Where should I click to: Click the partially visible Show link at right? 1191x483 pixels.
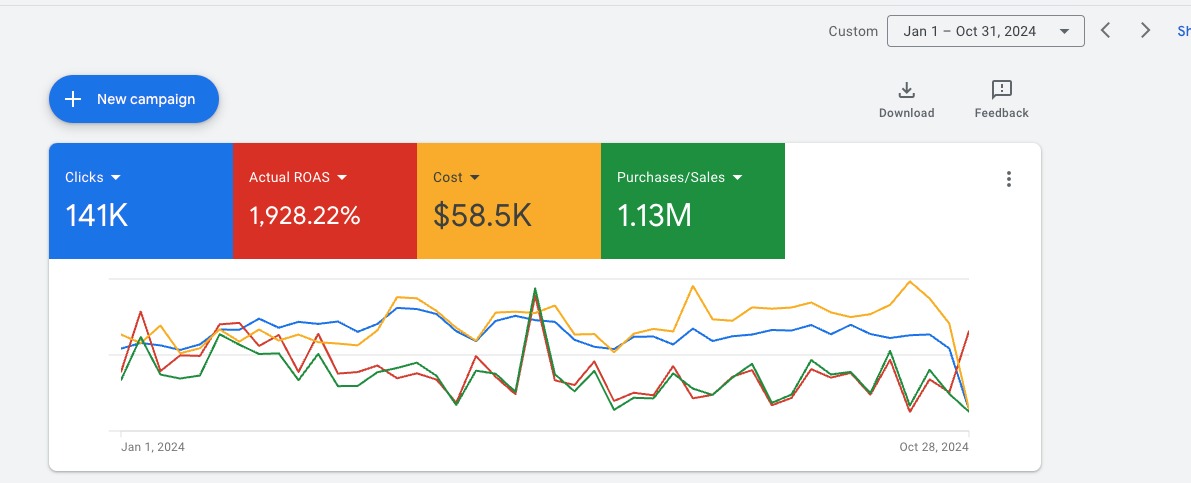pyautogui.click(x=1184, y=31)
